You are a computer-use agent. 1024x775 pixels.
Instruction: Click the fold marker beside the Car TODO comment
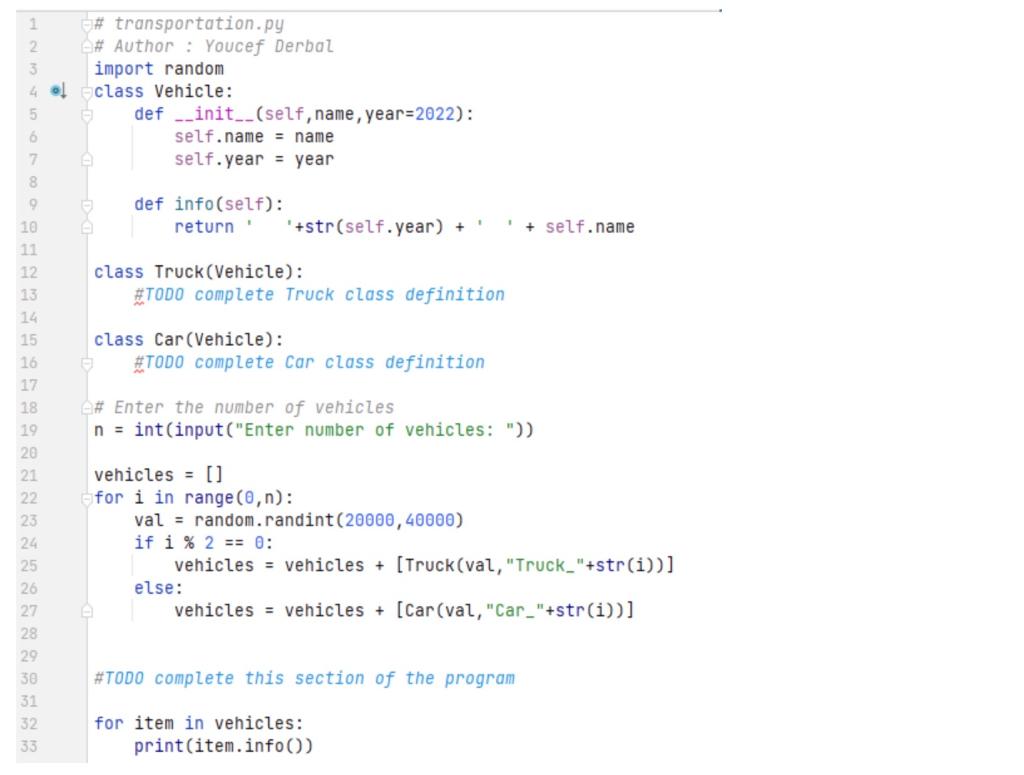[x=87, y=363]
